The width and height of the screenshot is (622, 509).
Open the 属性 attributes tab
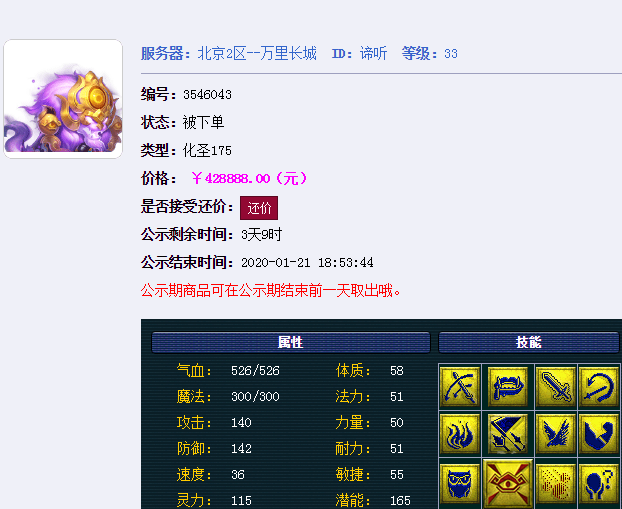click(291, 342)
